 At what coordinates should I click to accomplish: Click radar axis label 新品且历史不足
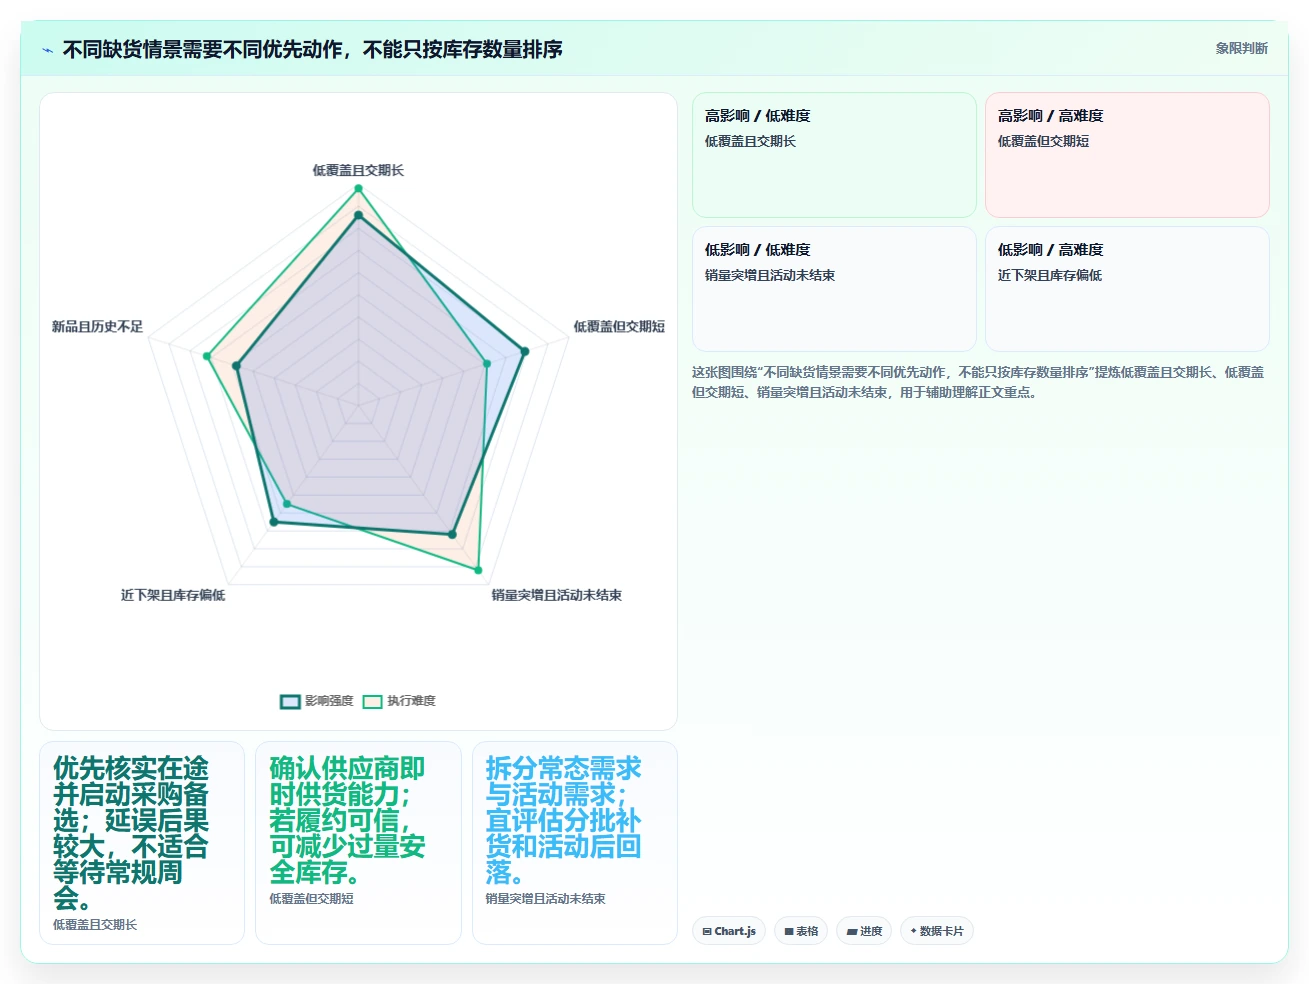[x=97, y=326]
